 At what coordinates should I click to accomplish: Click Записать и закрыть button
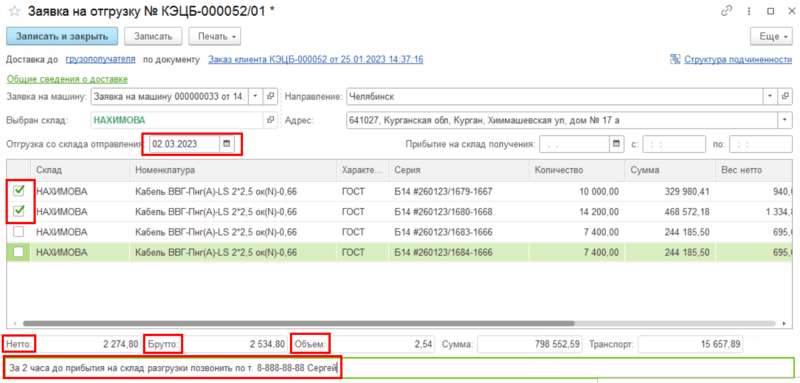point(62,37)
